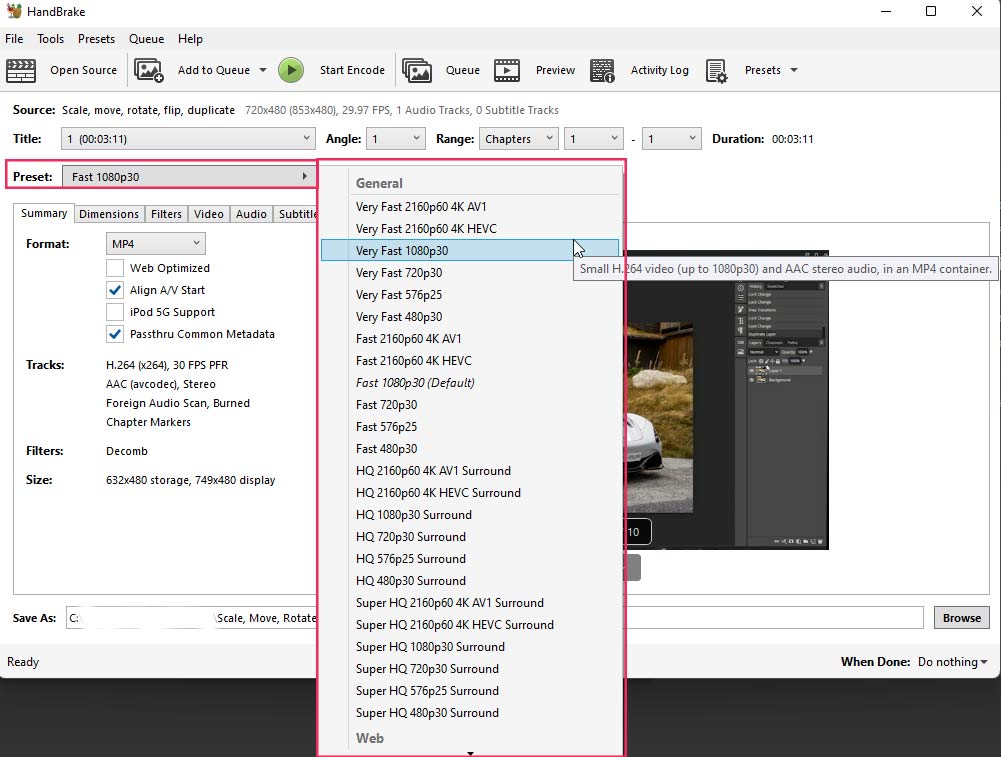The height and width of the screenshot is (757, 1001).
Task: Click the Add to Queue picture icon
Action: pos(149,70)
